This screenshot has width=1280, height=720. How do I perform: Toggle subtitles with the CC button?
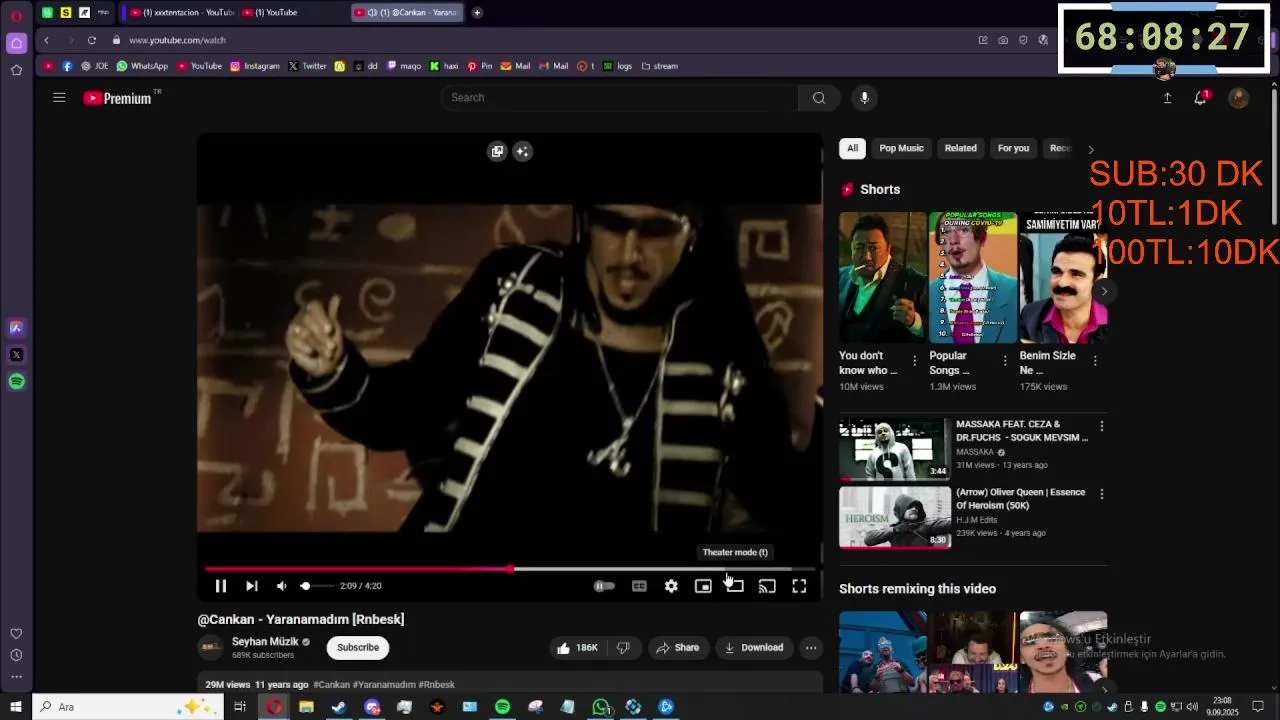pyautogui.click(x=639, y=586)
